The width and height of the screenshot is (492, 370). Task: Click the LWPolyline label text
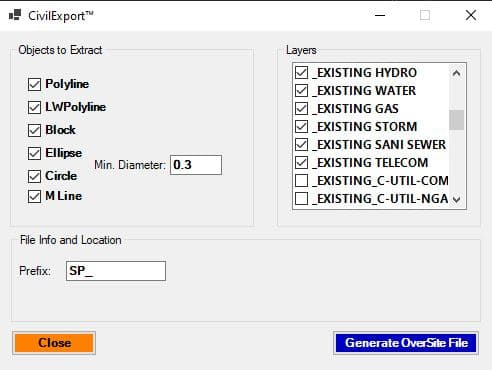[x=76, y=107]
